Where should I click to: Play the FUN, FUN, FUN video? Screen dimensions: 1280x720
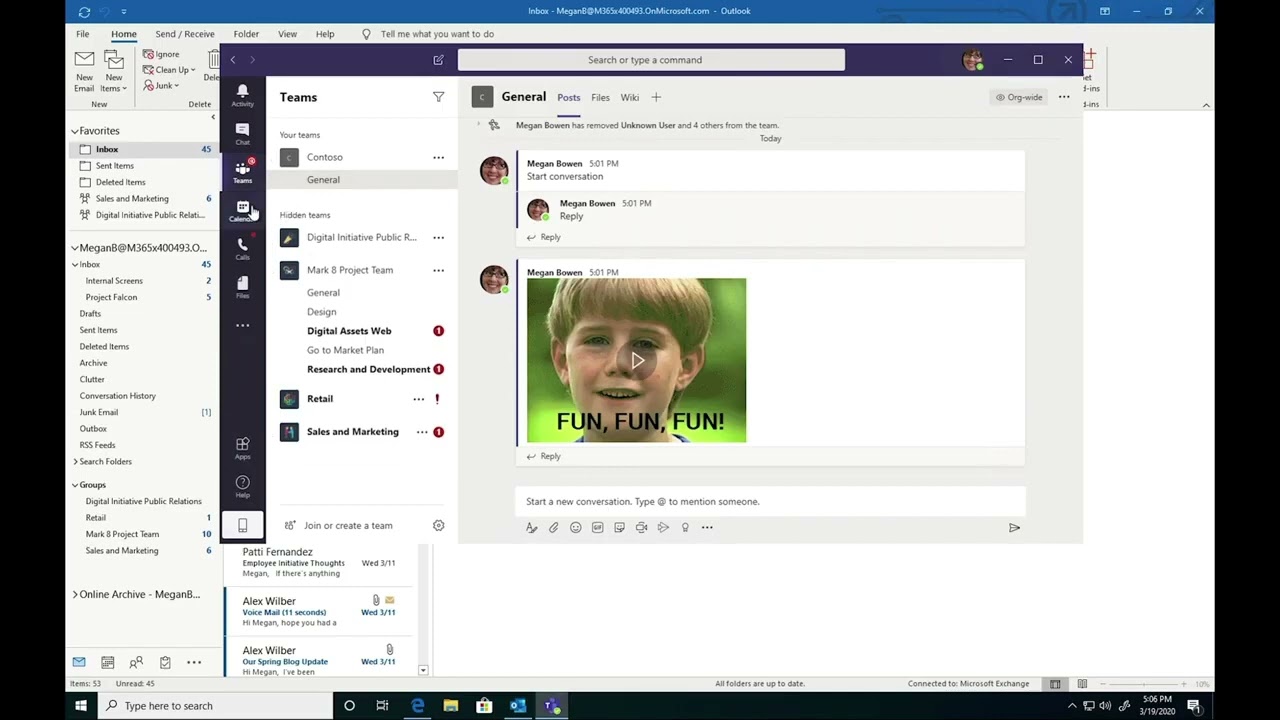point(637,360)
